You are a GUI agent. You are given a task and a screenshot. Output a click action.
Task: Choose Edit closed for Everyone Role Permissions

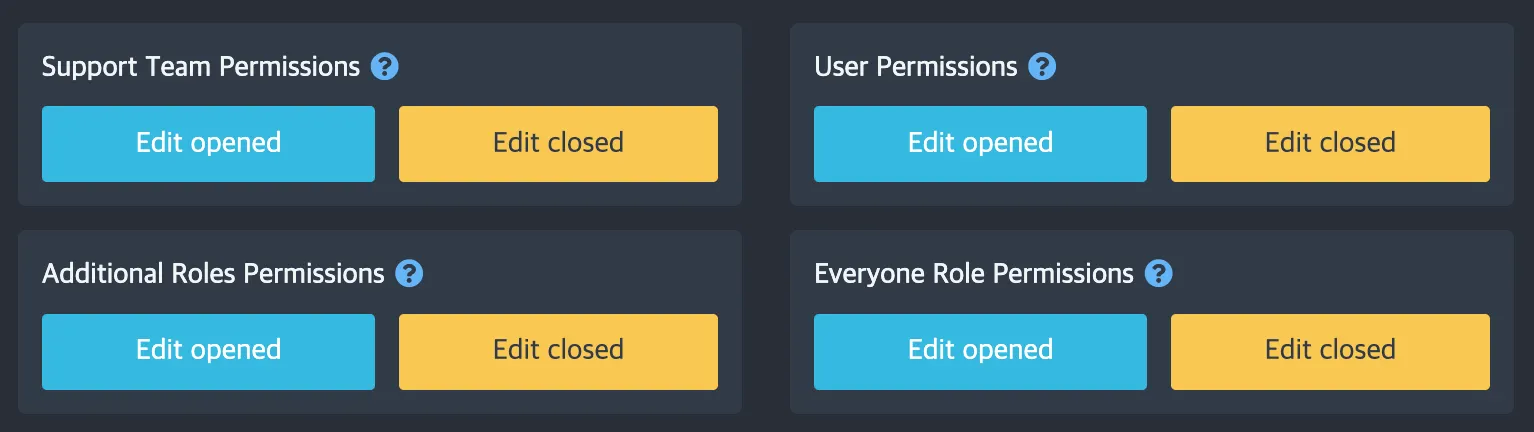click(1330, 352)
